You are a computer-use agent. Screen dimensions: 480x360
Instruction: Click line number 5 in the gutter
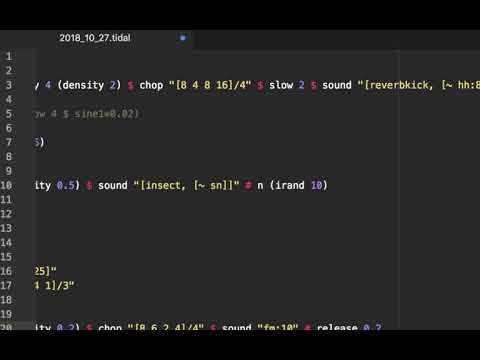[9, 114]
